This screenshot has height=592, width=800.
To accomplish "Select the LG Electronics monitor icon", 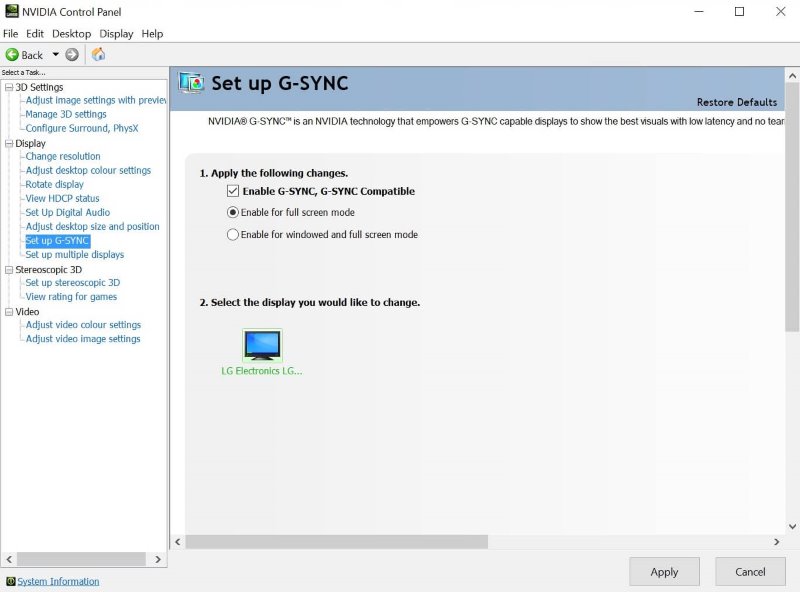I will tap(262, 346).
